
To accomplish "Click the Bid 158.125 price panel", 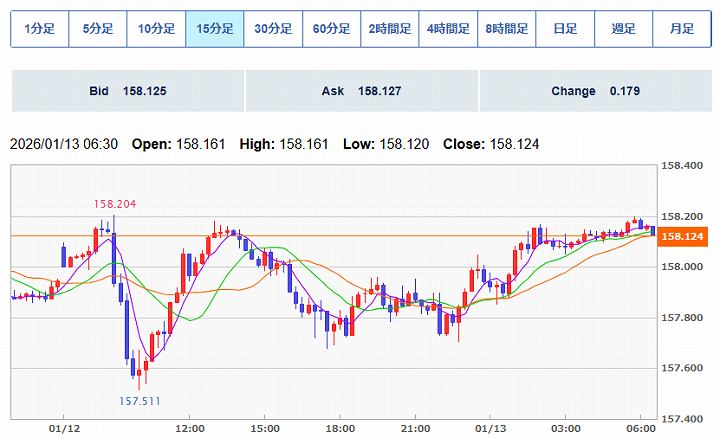I will [127, 91].
